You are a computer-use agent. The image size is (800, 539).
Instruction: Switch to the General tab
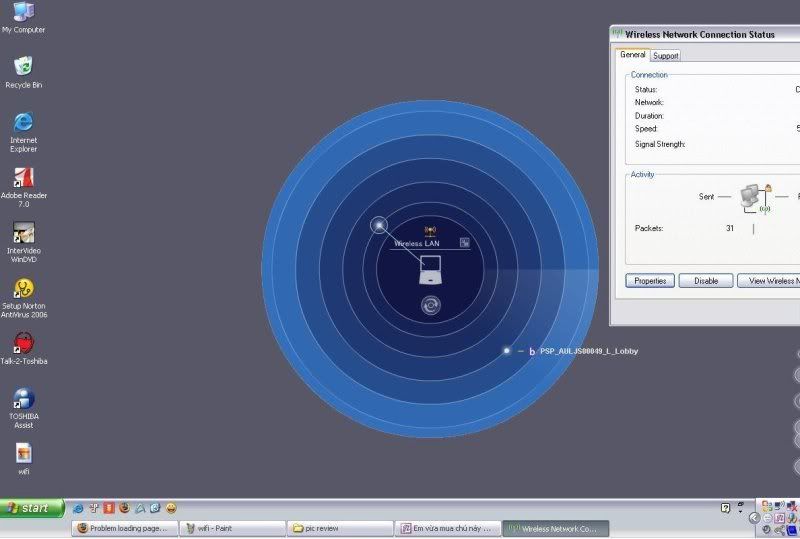(x=633, y=55)
